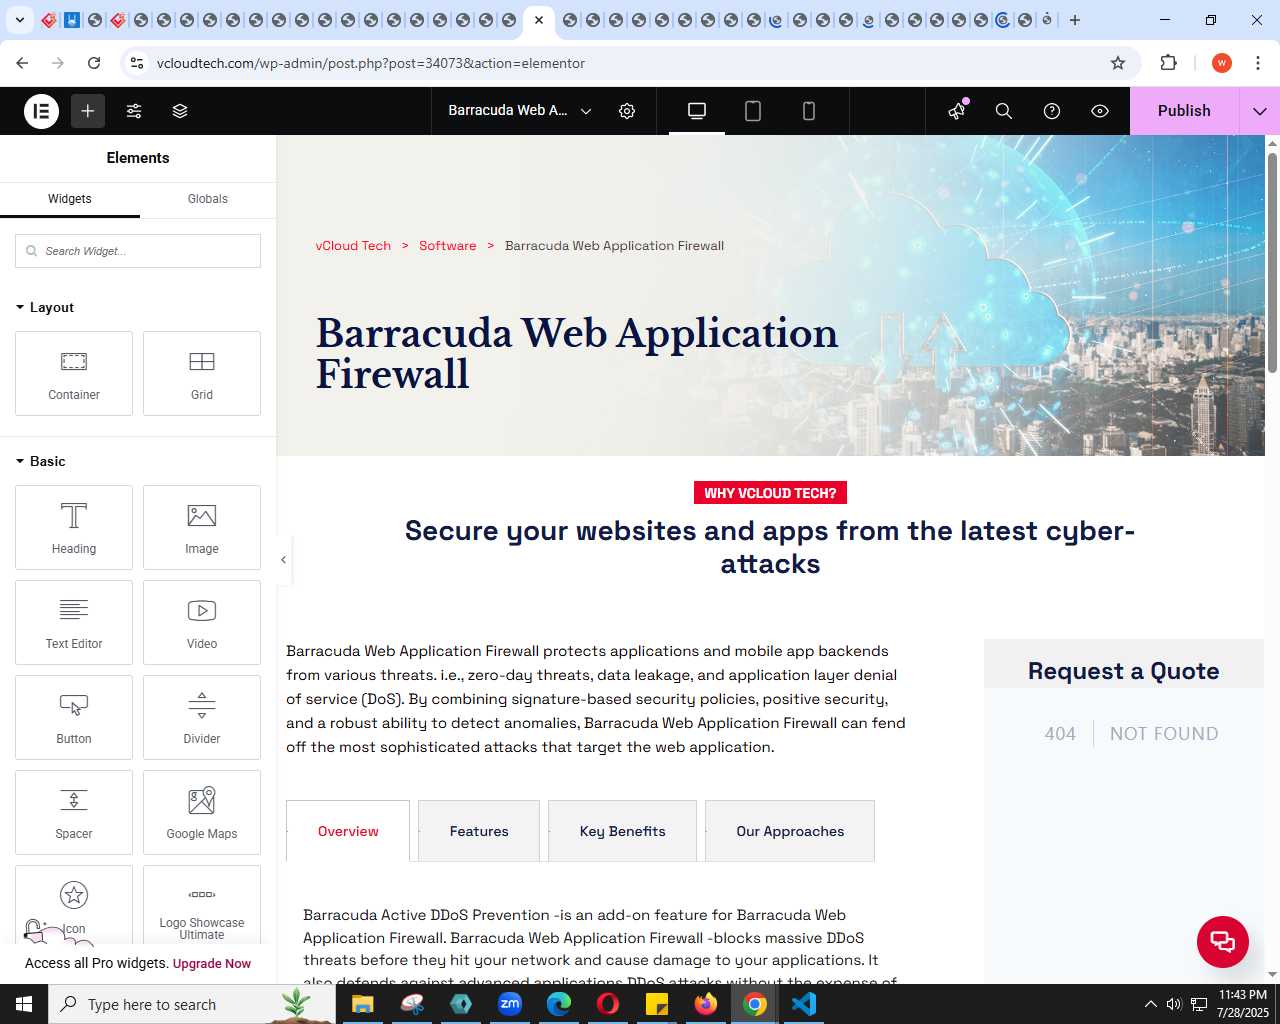Select the Divider widget
This screenshot has height=1024, width=1280.
[x=202, y=717]
